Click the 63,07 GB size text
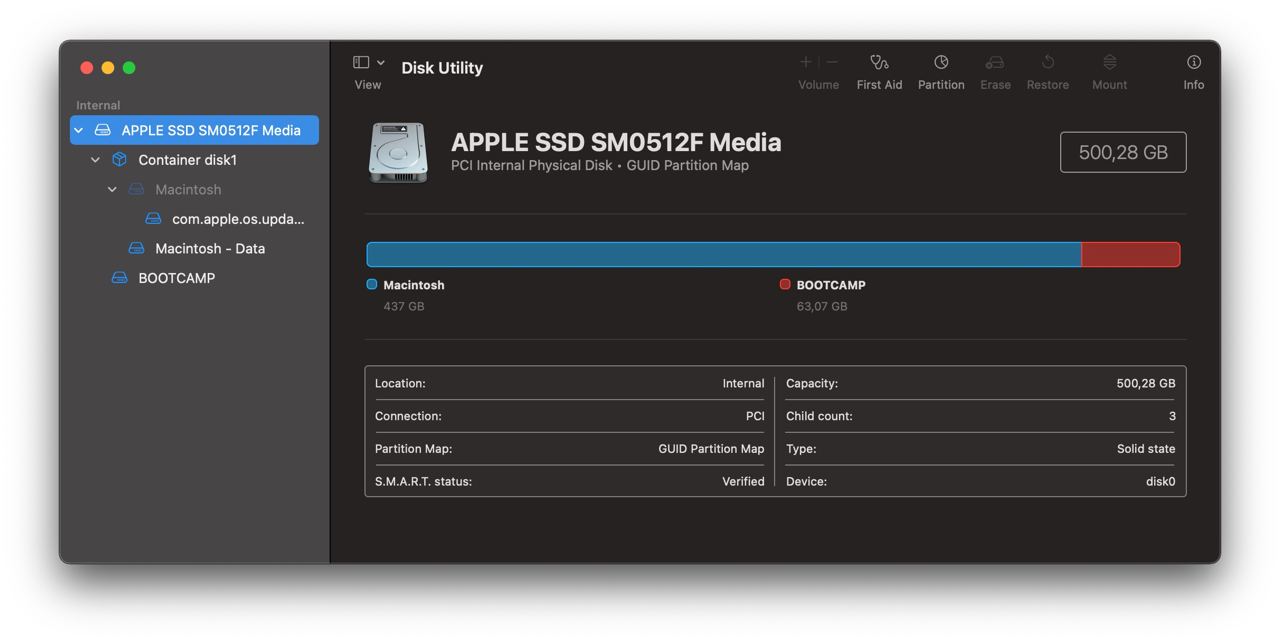1280x642 pixels. [x=822, y=306]
